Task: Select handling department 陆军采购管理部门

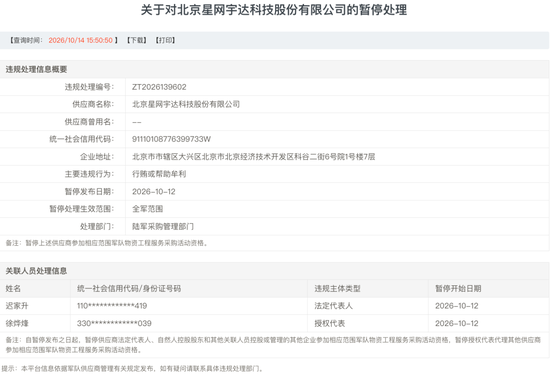Action: (x=163, y=227)
